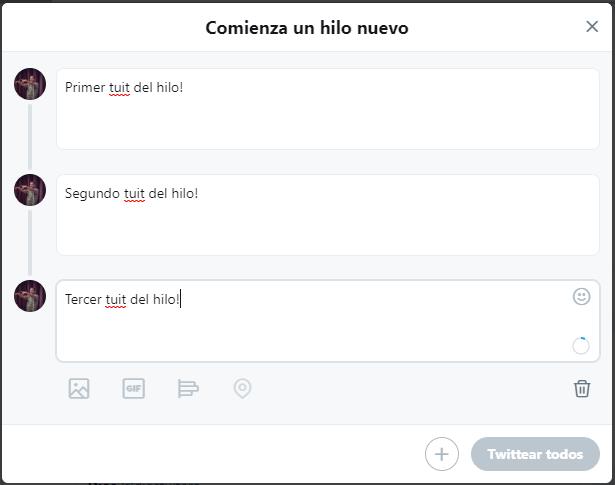615x485 pixels.
Task: Focus the 'Tercer tuit del hilo!' text box
Action: coord(328,321)
